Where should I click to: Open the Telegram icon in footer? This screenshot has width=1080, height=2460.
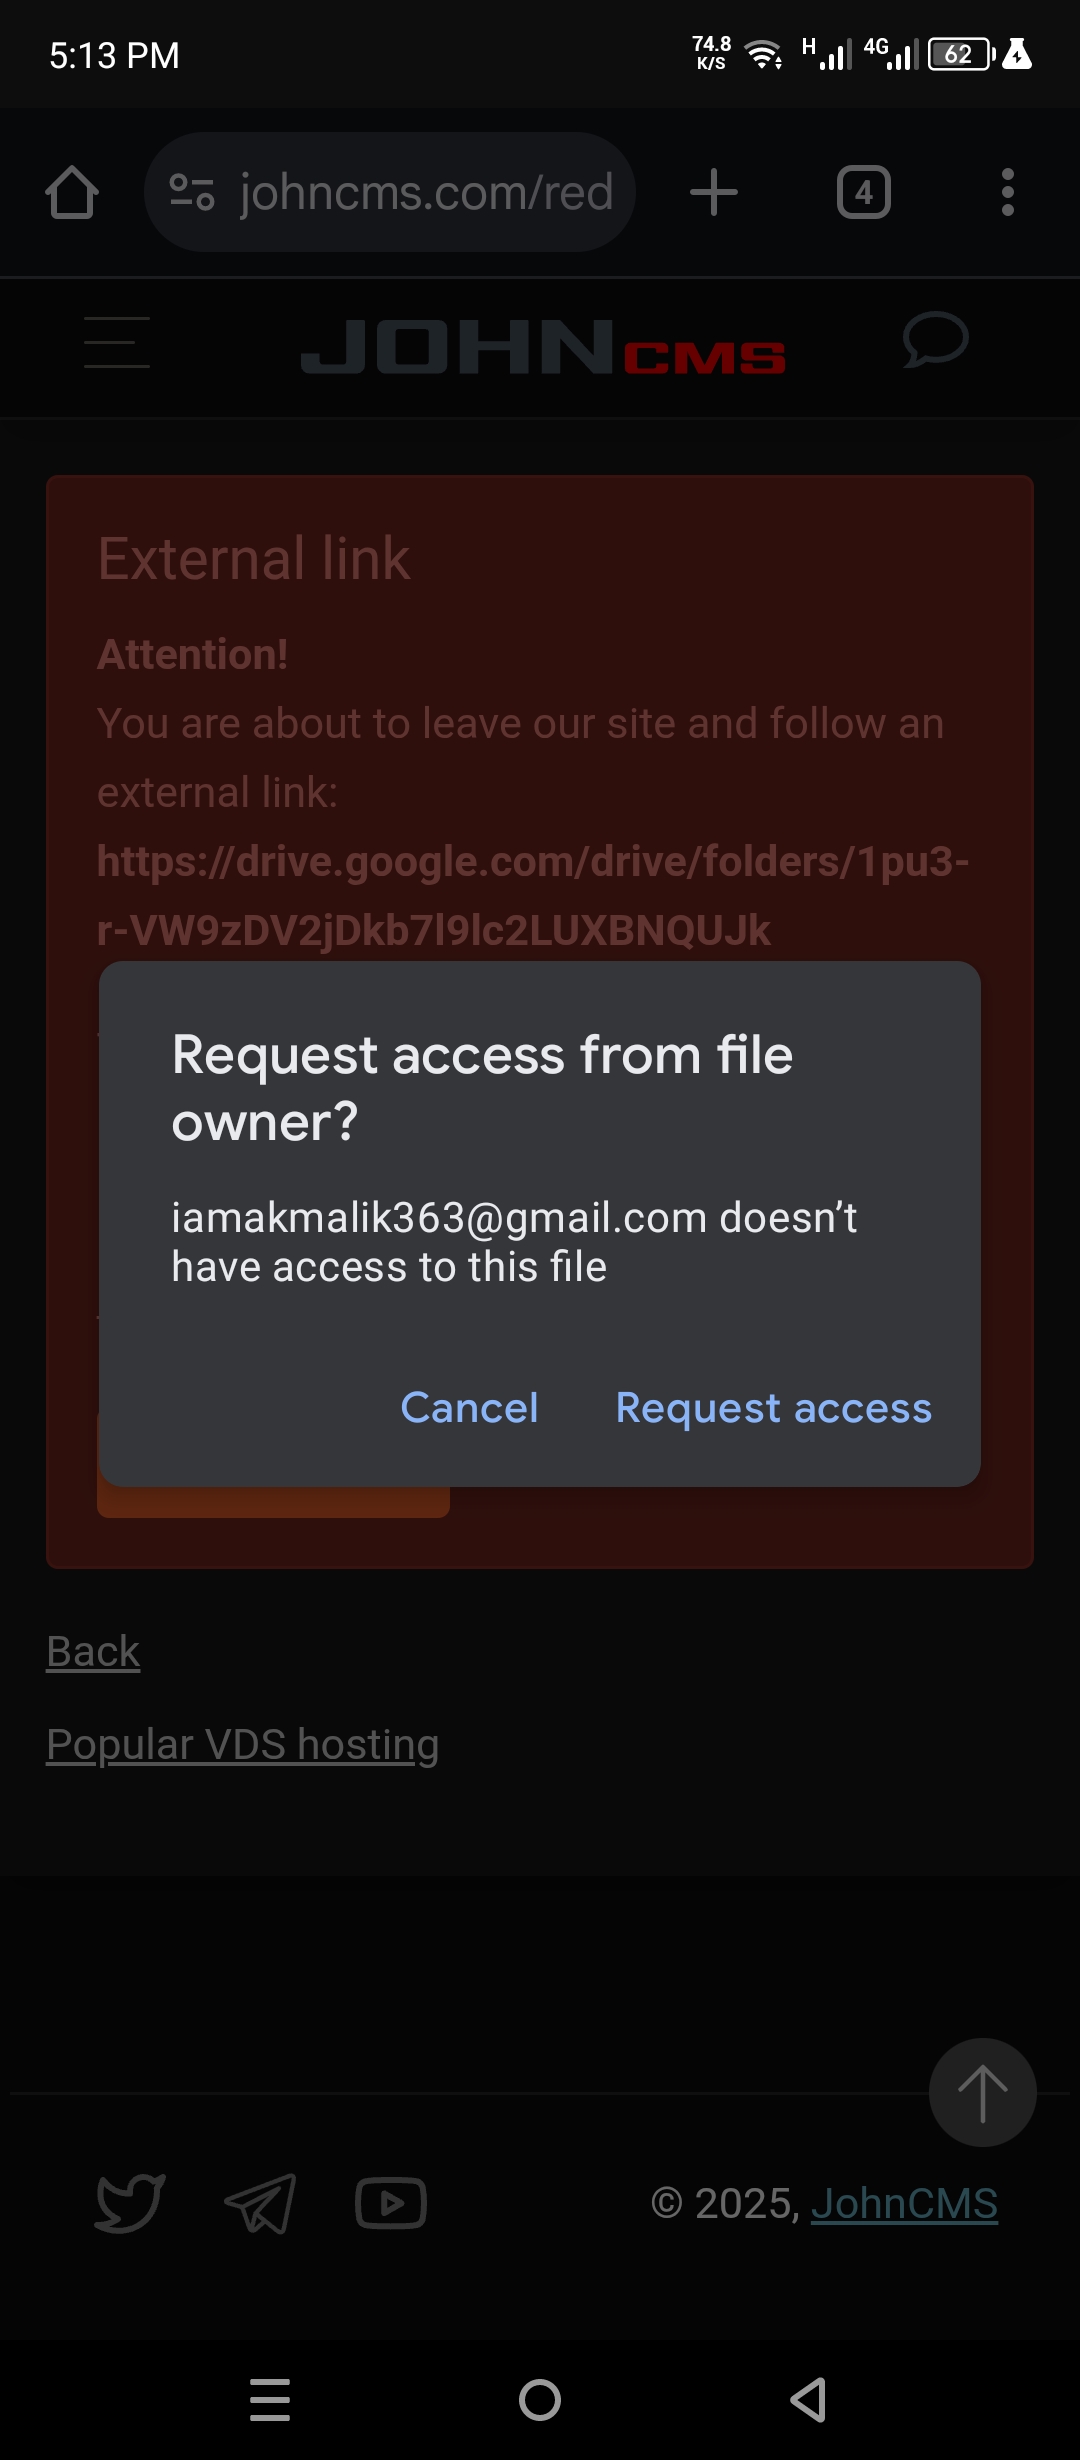pyautogui.click(x=260, y=2203)
